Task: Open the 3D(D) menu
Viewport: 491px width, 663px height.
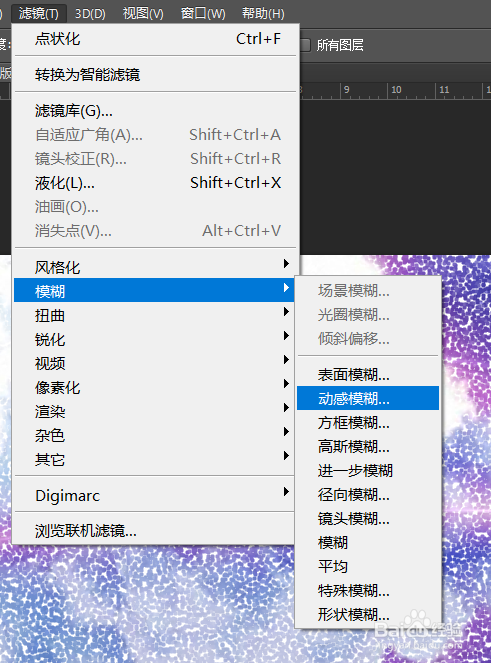Action: pyautogui.click(x=90, y=14)
